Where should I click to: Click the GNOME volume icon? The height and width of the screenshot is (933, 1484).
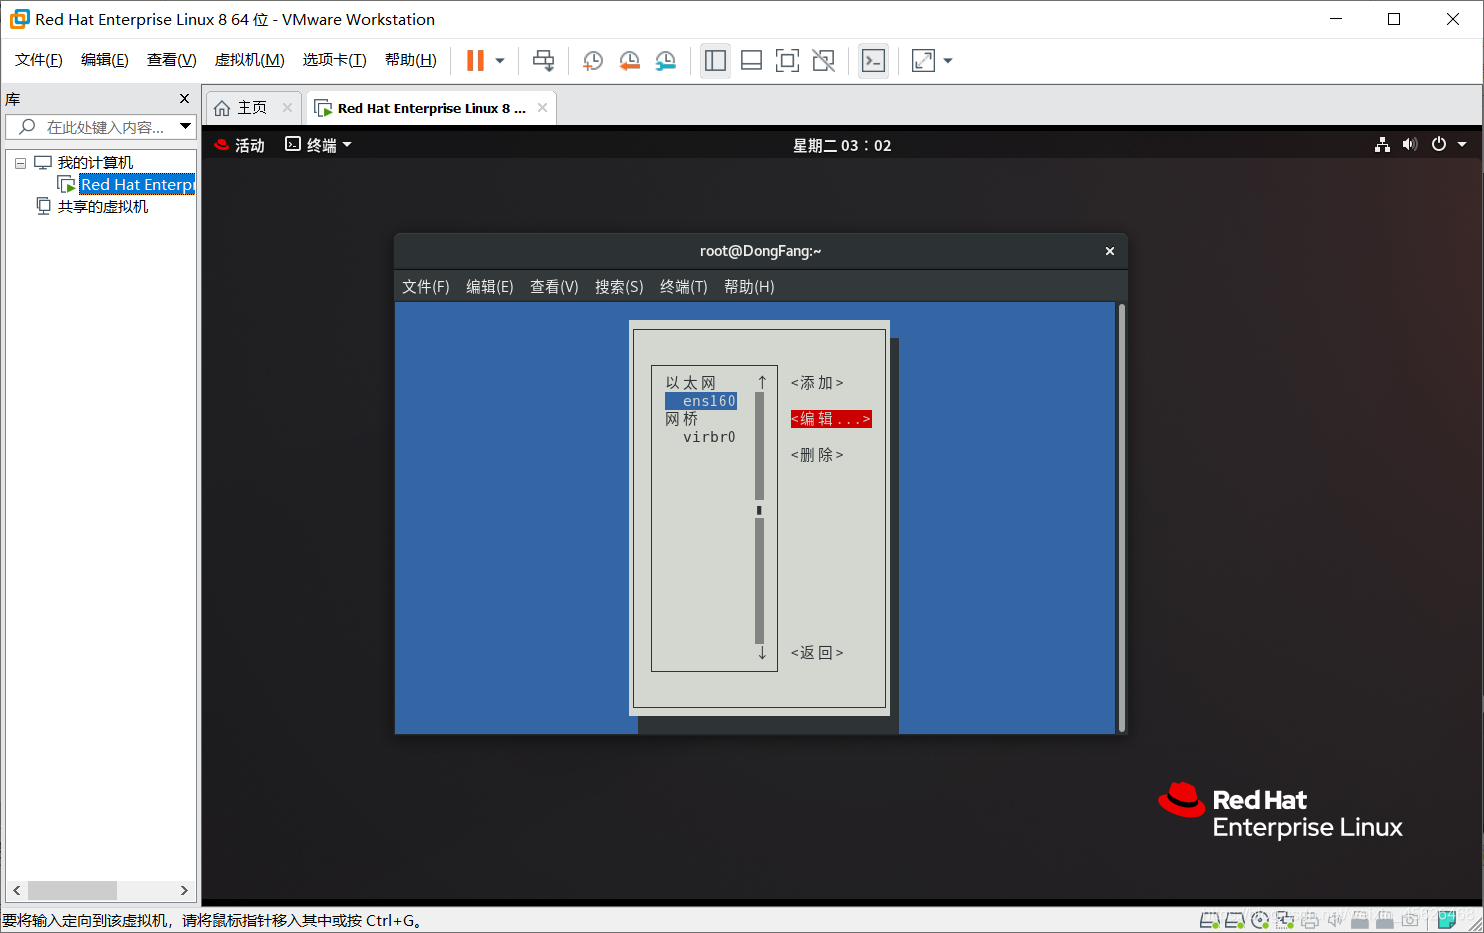(x=1410, y=145)
